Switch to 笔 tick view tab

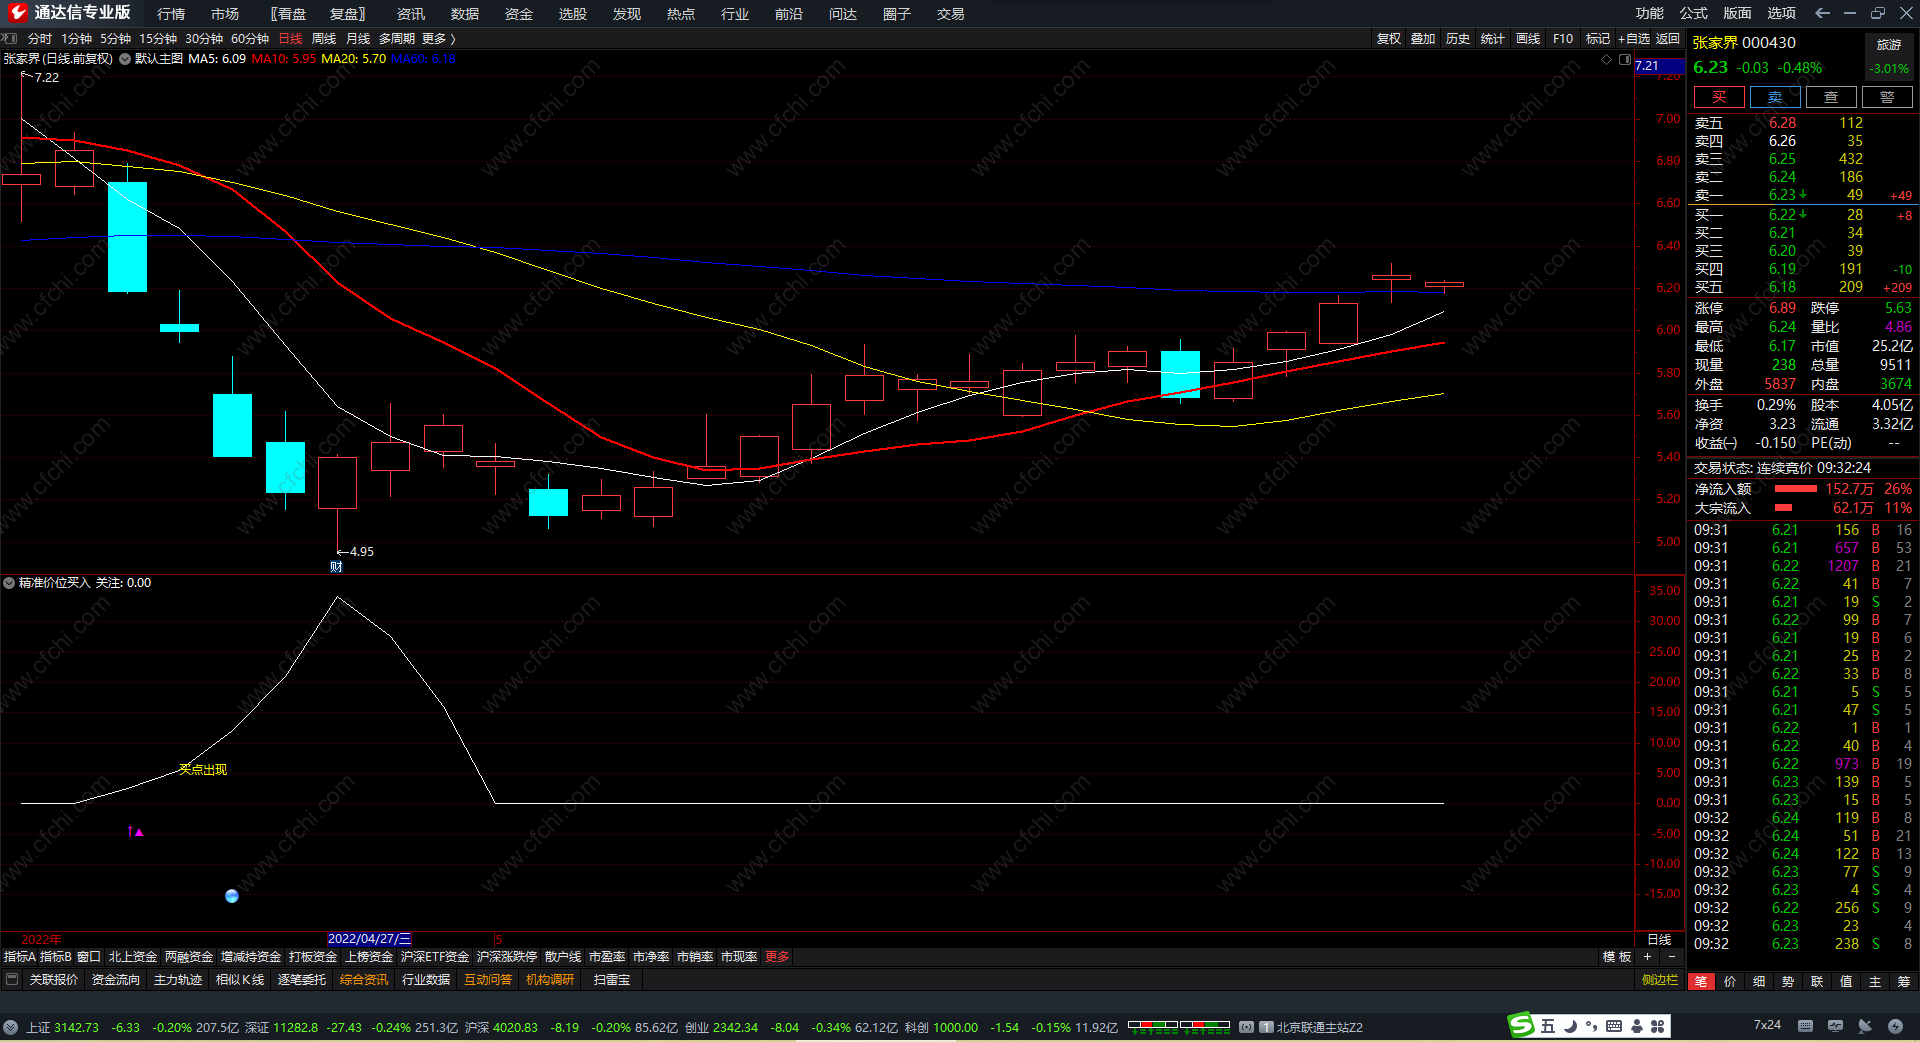[x=1700, y=981]
